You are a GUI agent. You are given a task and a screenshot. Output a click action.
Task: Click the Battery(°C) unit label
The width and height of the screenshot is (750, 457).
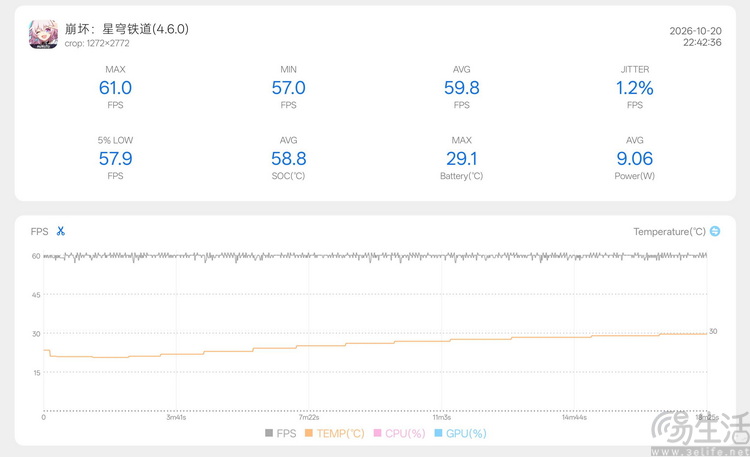click(x=462, y=176)
